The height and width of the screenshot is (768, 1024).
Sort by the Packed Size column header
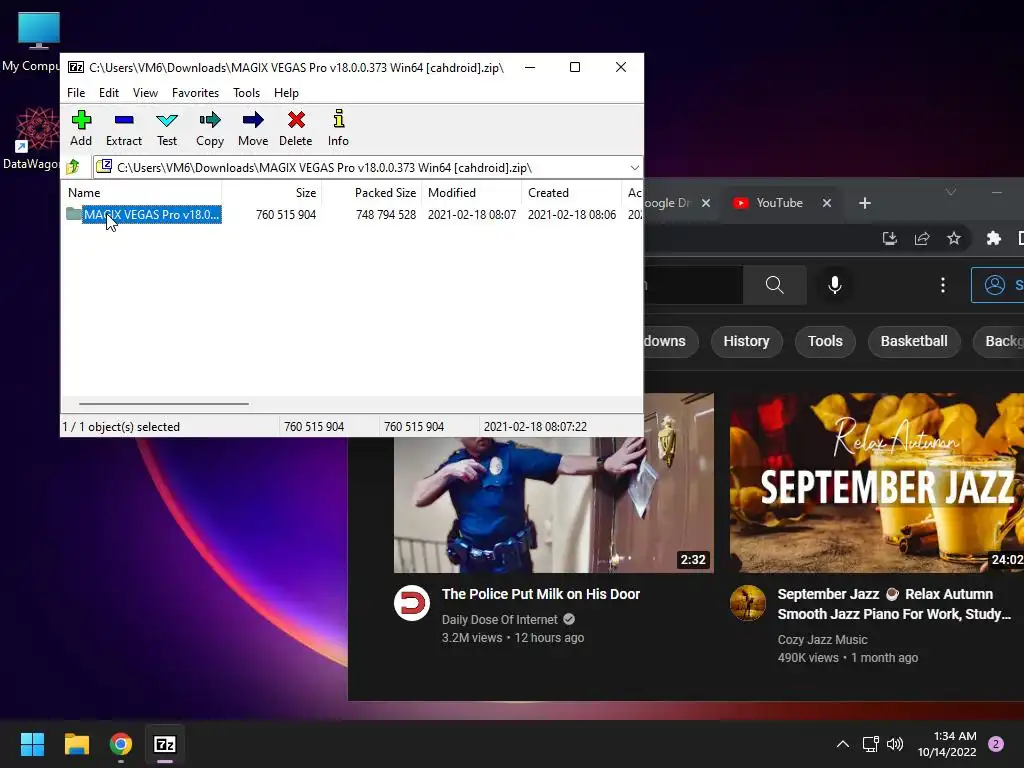click(372, 193)
